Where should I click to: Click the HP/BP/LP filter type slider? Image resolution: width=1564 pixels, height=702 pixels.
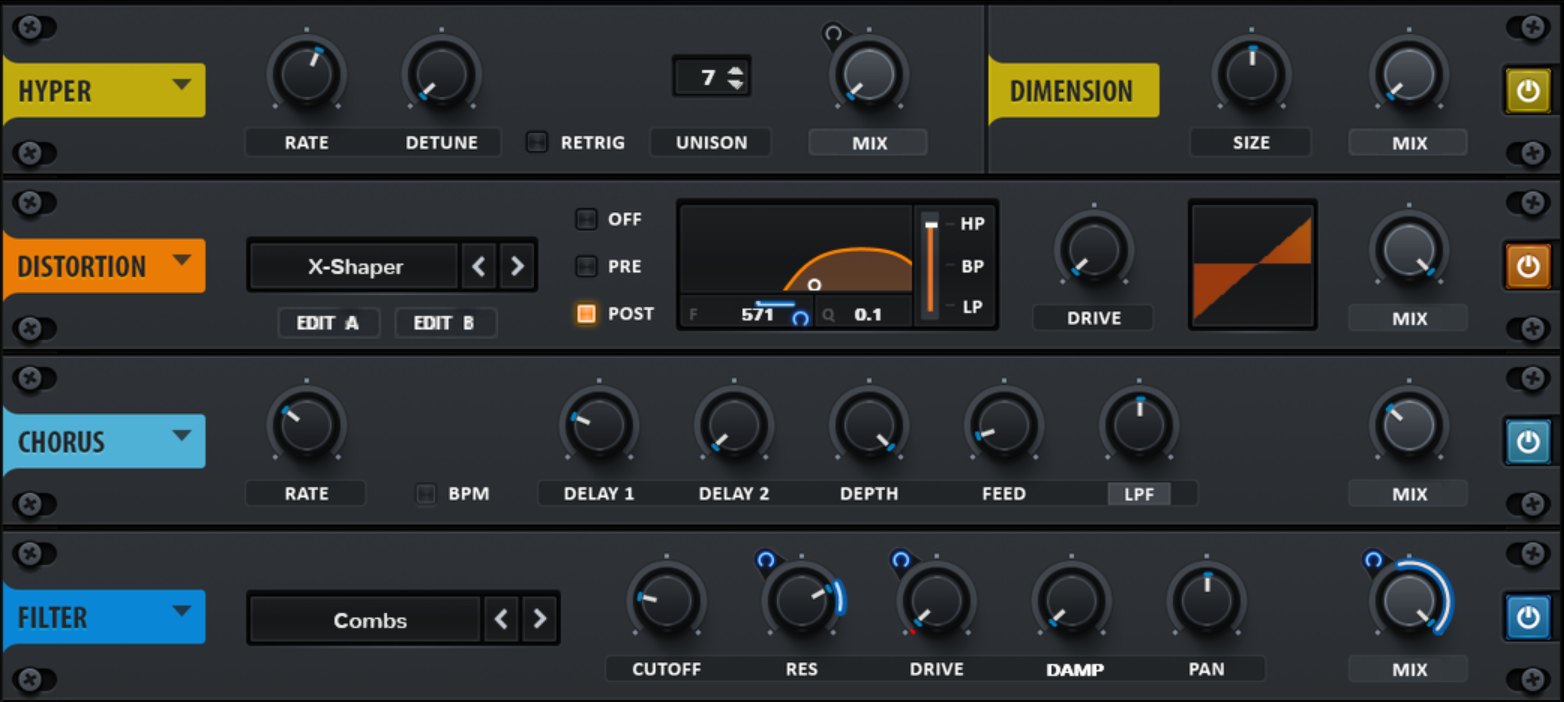point(931,265)
